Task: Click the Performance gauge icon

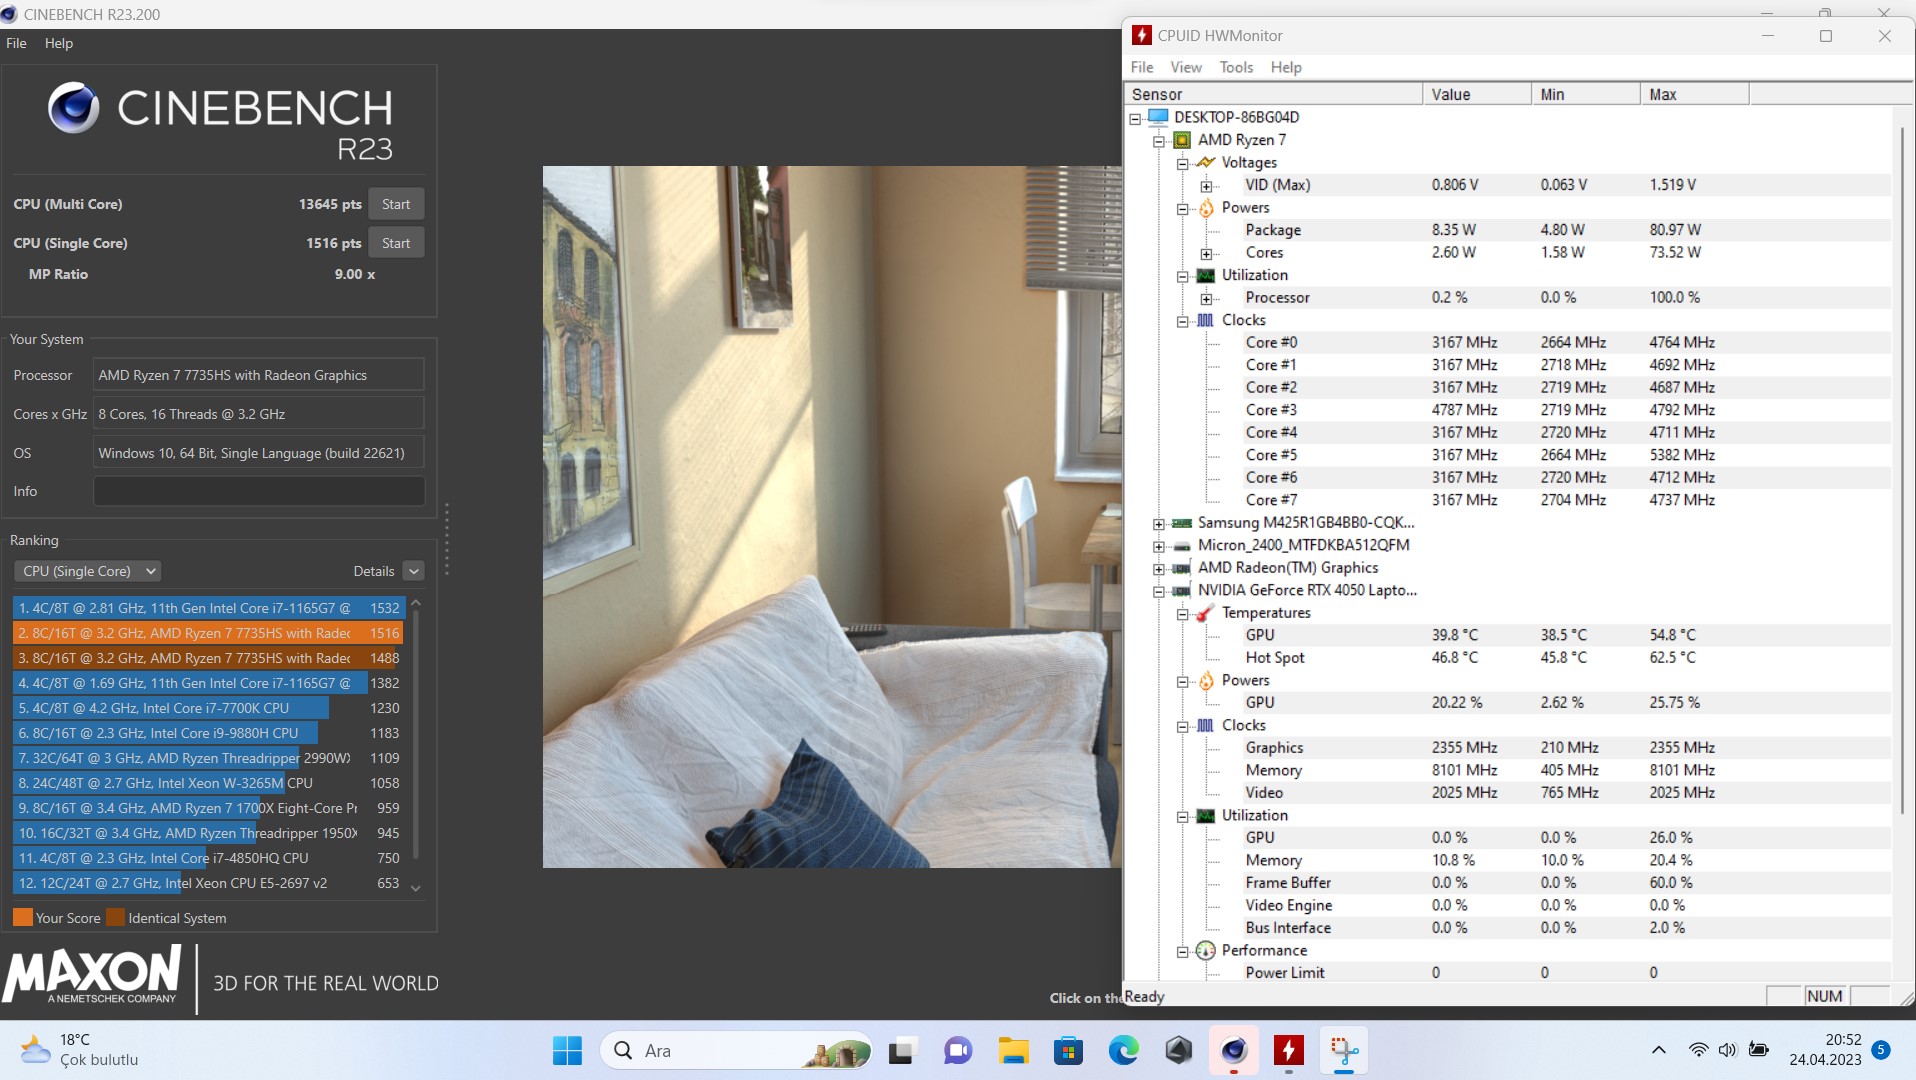Action: 1206,951
